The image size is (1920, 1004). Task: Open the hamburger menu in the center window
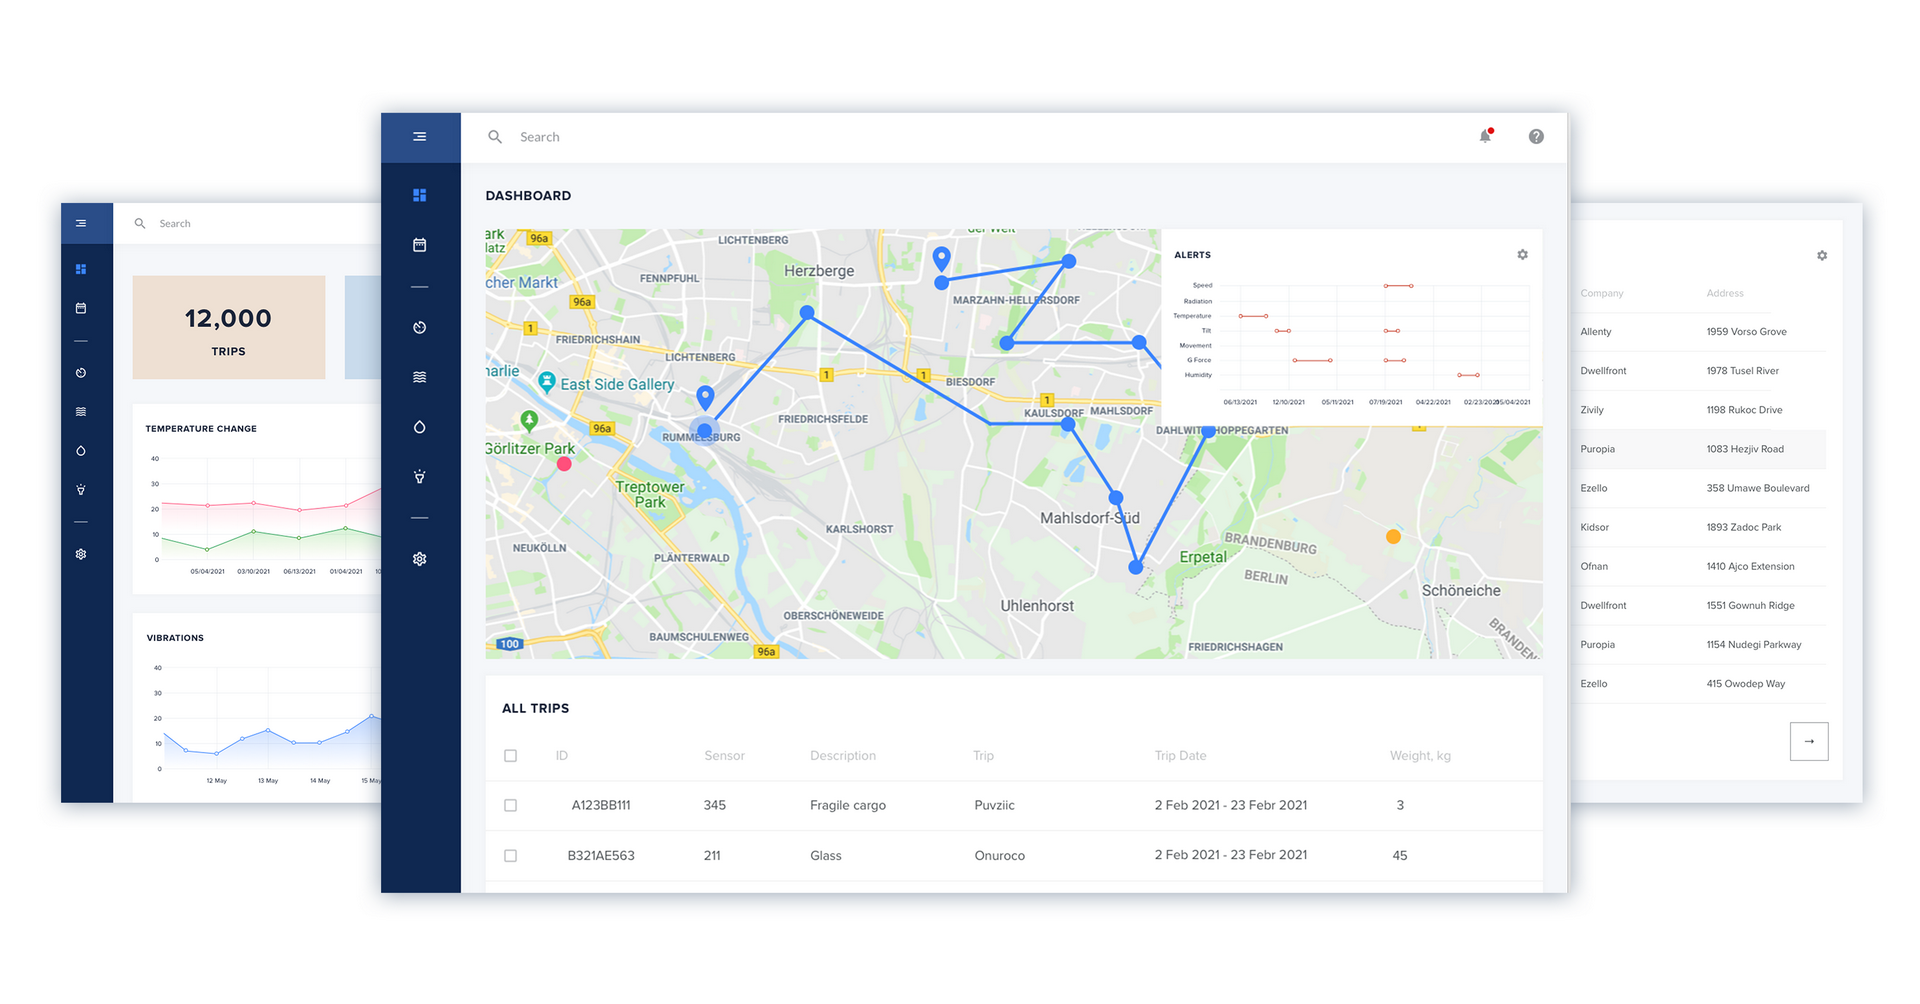[x=420, y=137]
